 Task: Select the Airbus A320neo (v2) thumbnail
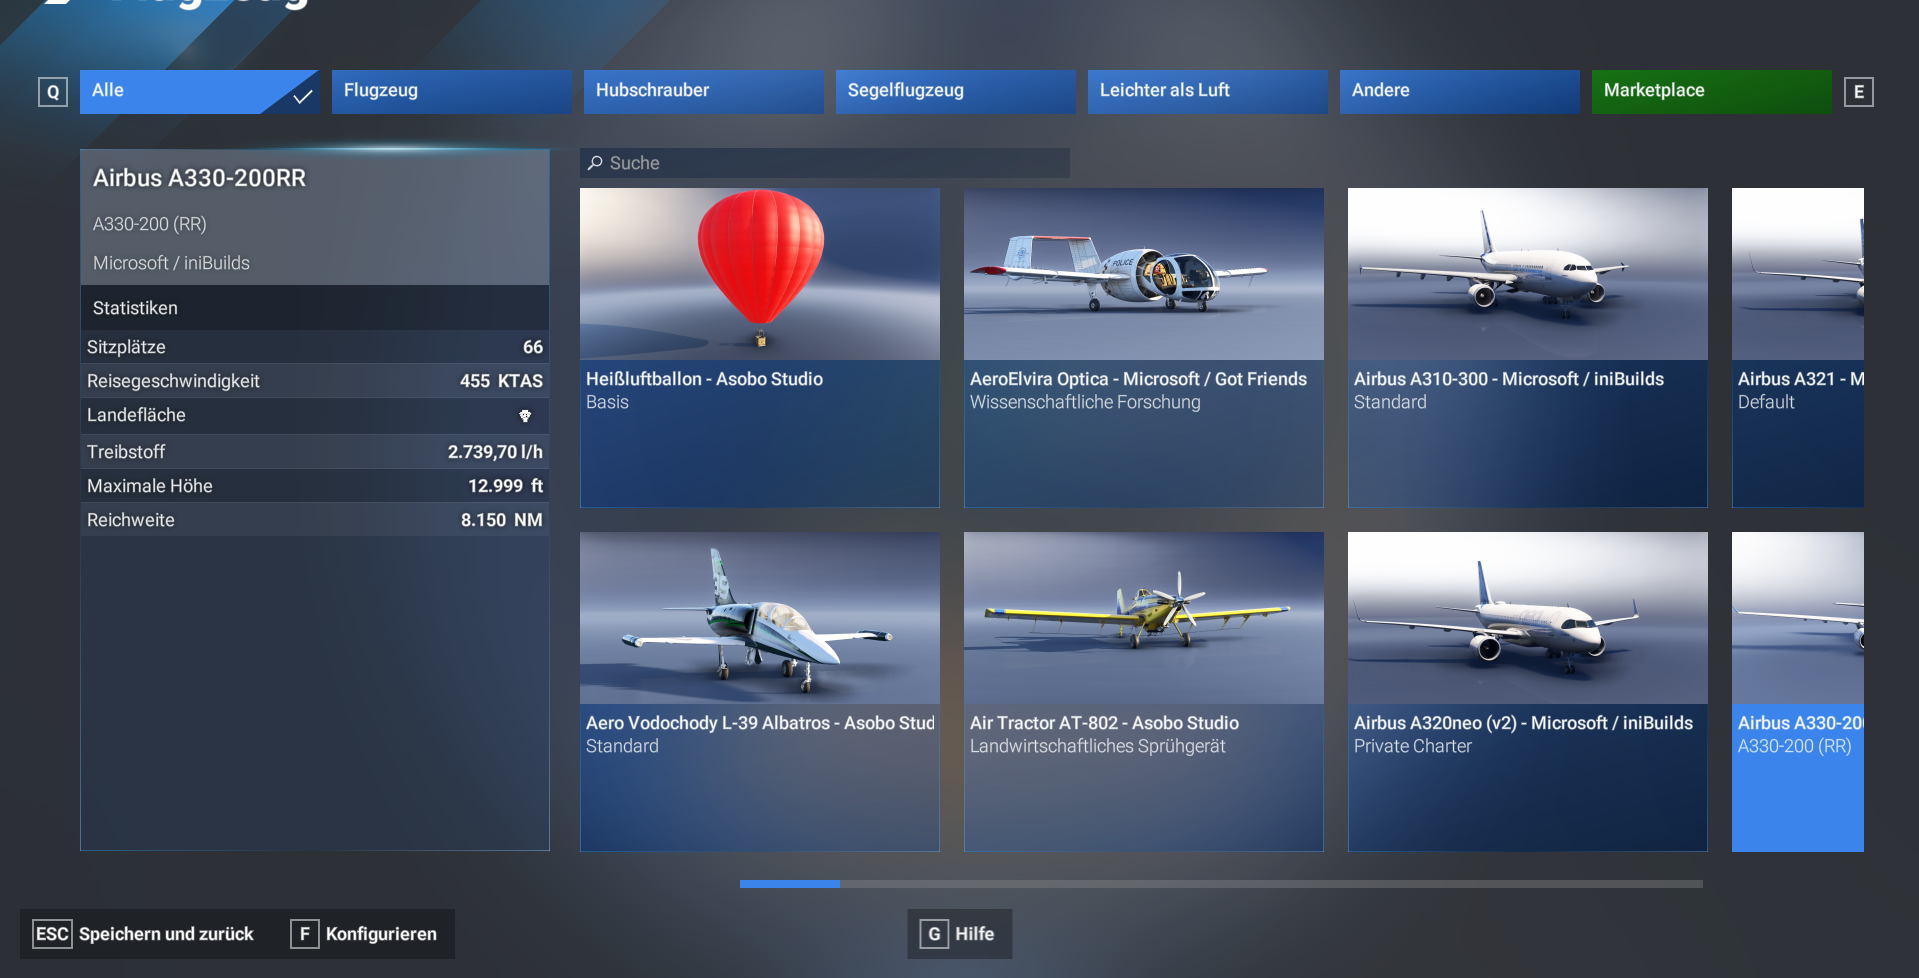(1528, 618)
